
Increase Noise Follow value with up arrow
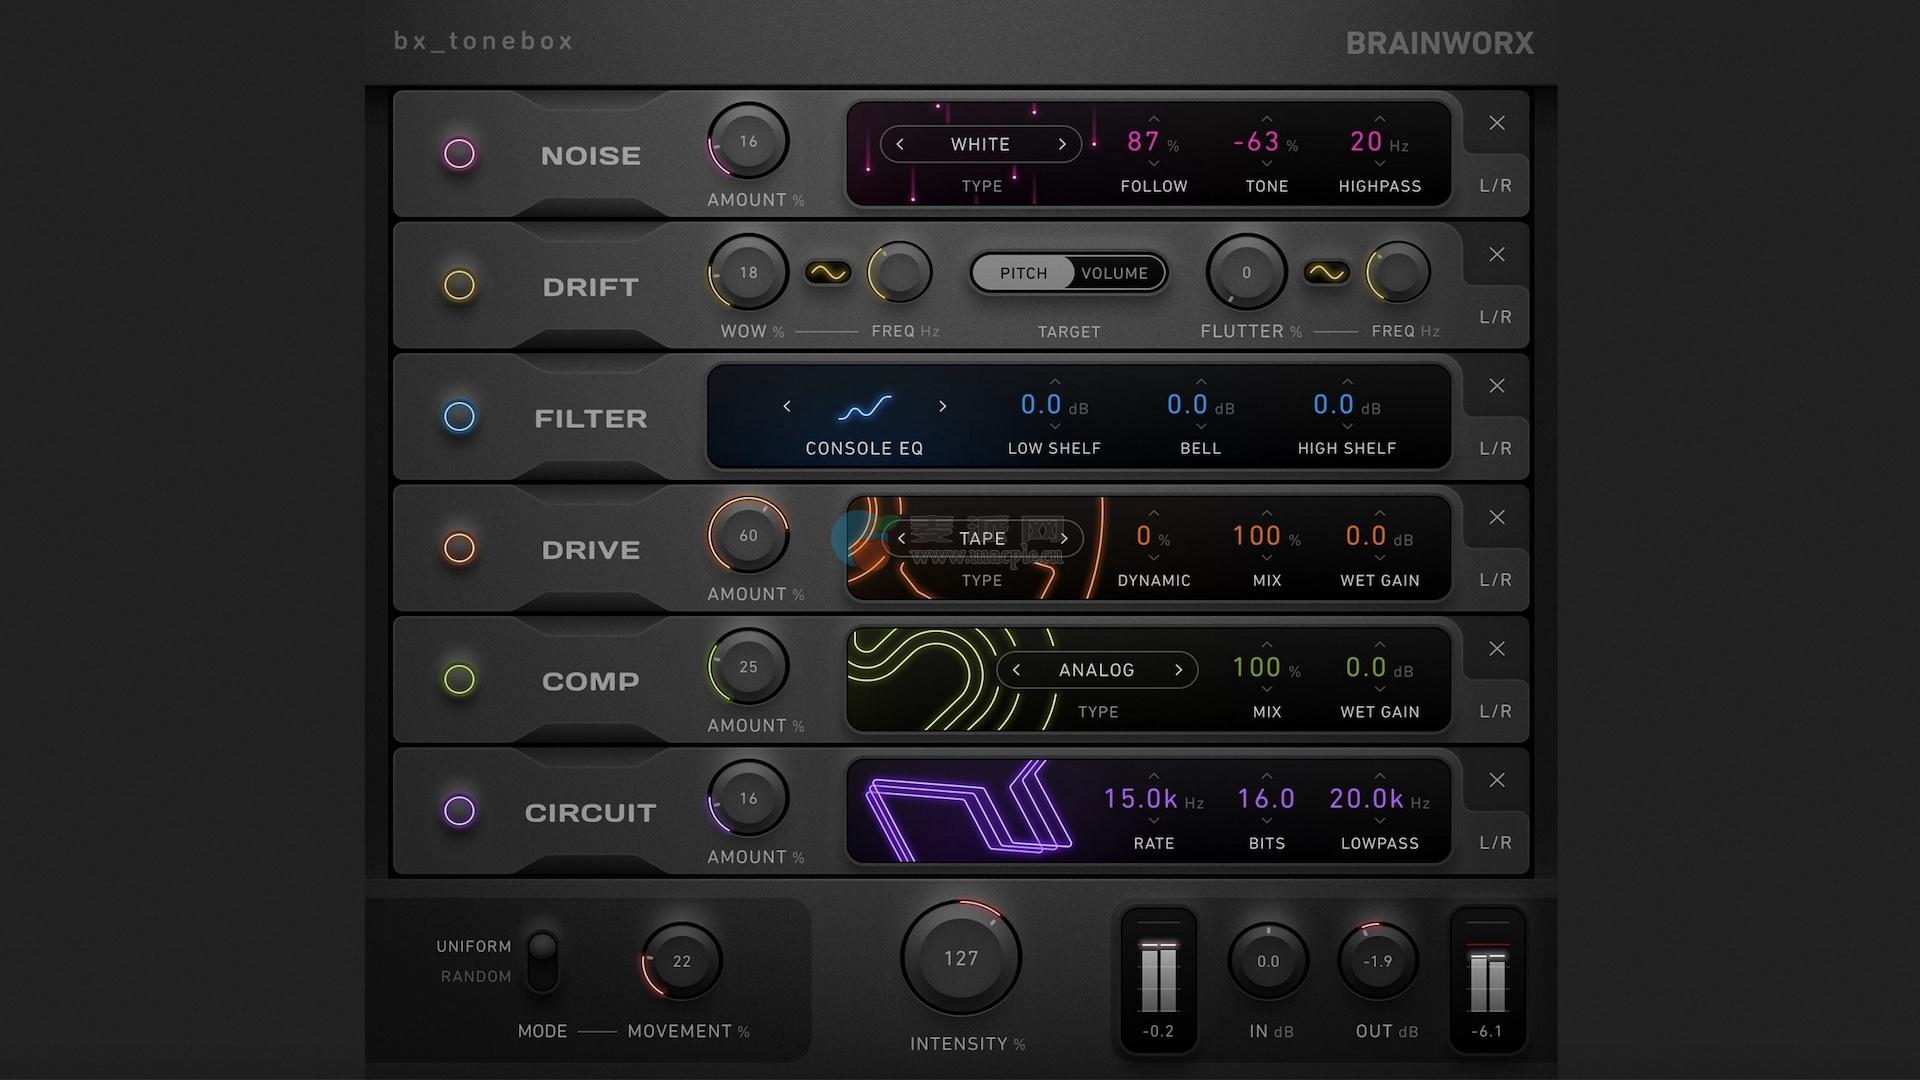[x=1153, y=119]
